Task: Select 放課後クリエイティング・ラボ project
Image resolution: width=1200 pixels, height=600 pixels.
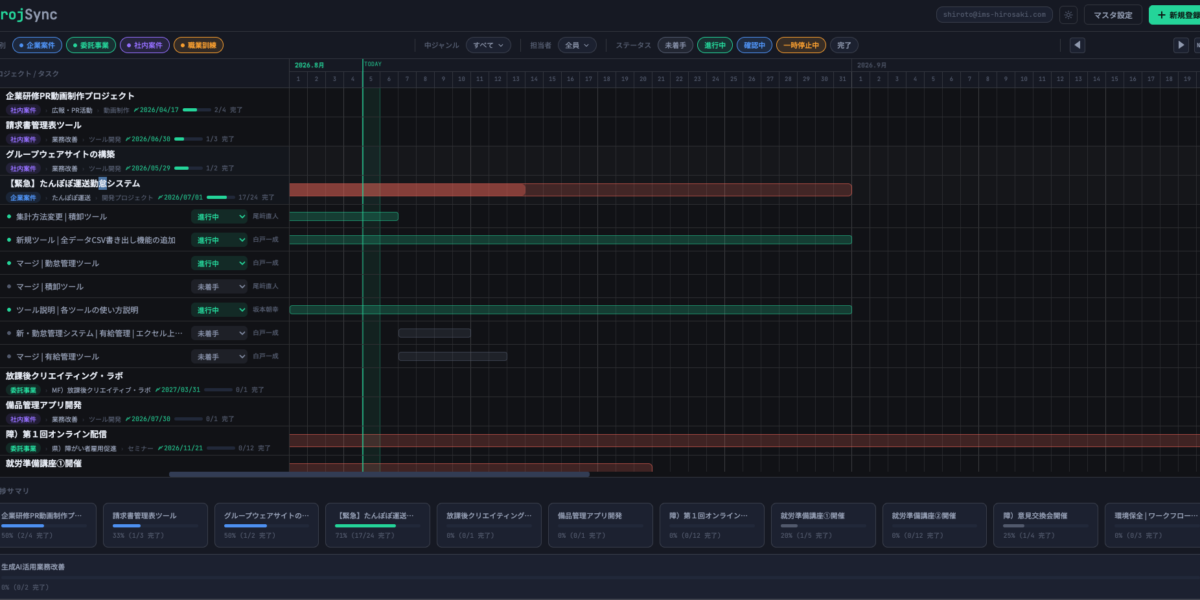Action: pos(145,382)
